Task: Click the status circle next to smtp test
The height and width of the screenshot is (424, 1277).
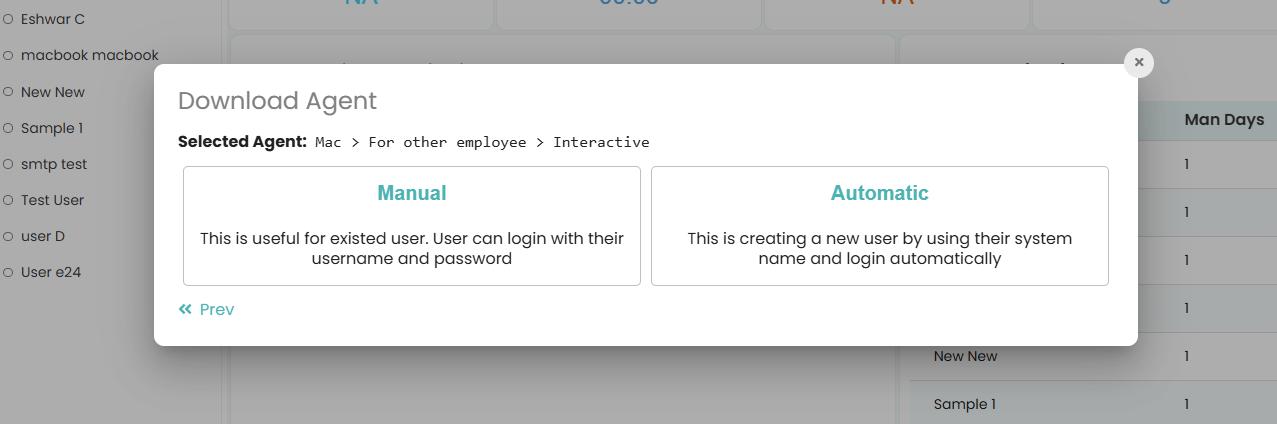Action: coord(8,164)
